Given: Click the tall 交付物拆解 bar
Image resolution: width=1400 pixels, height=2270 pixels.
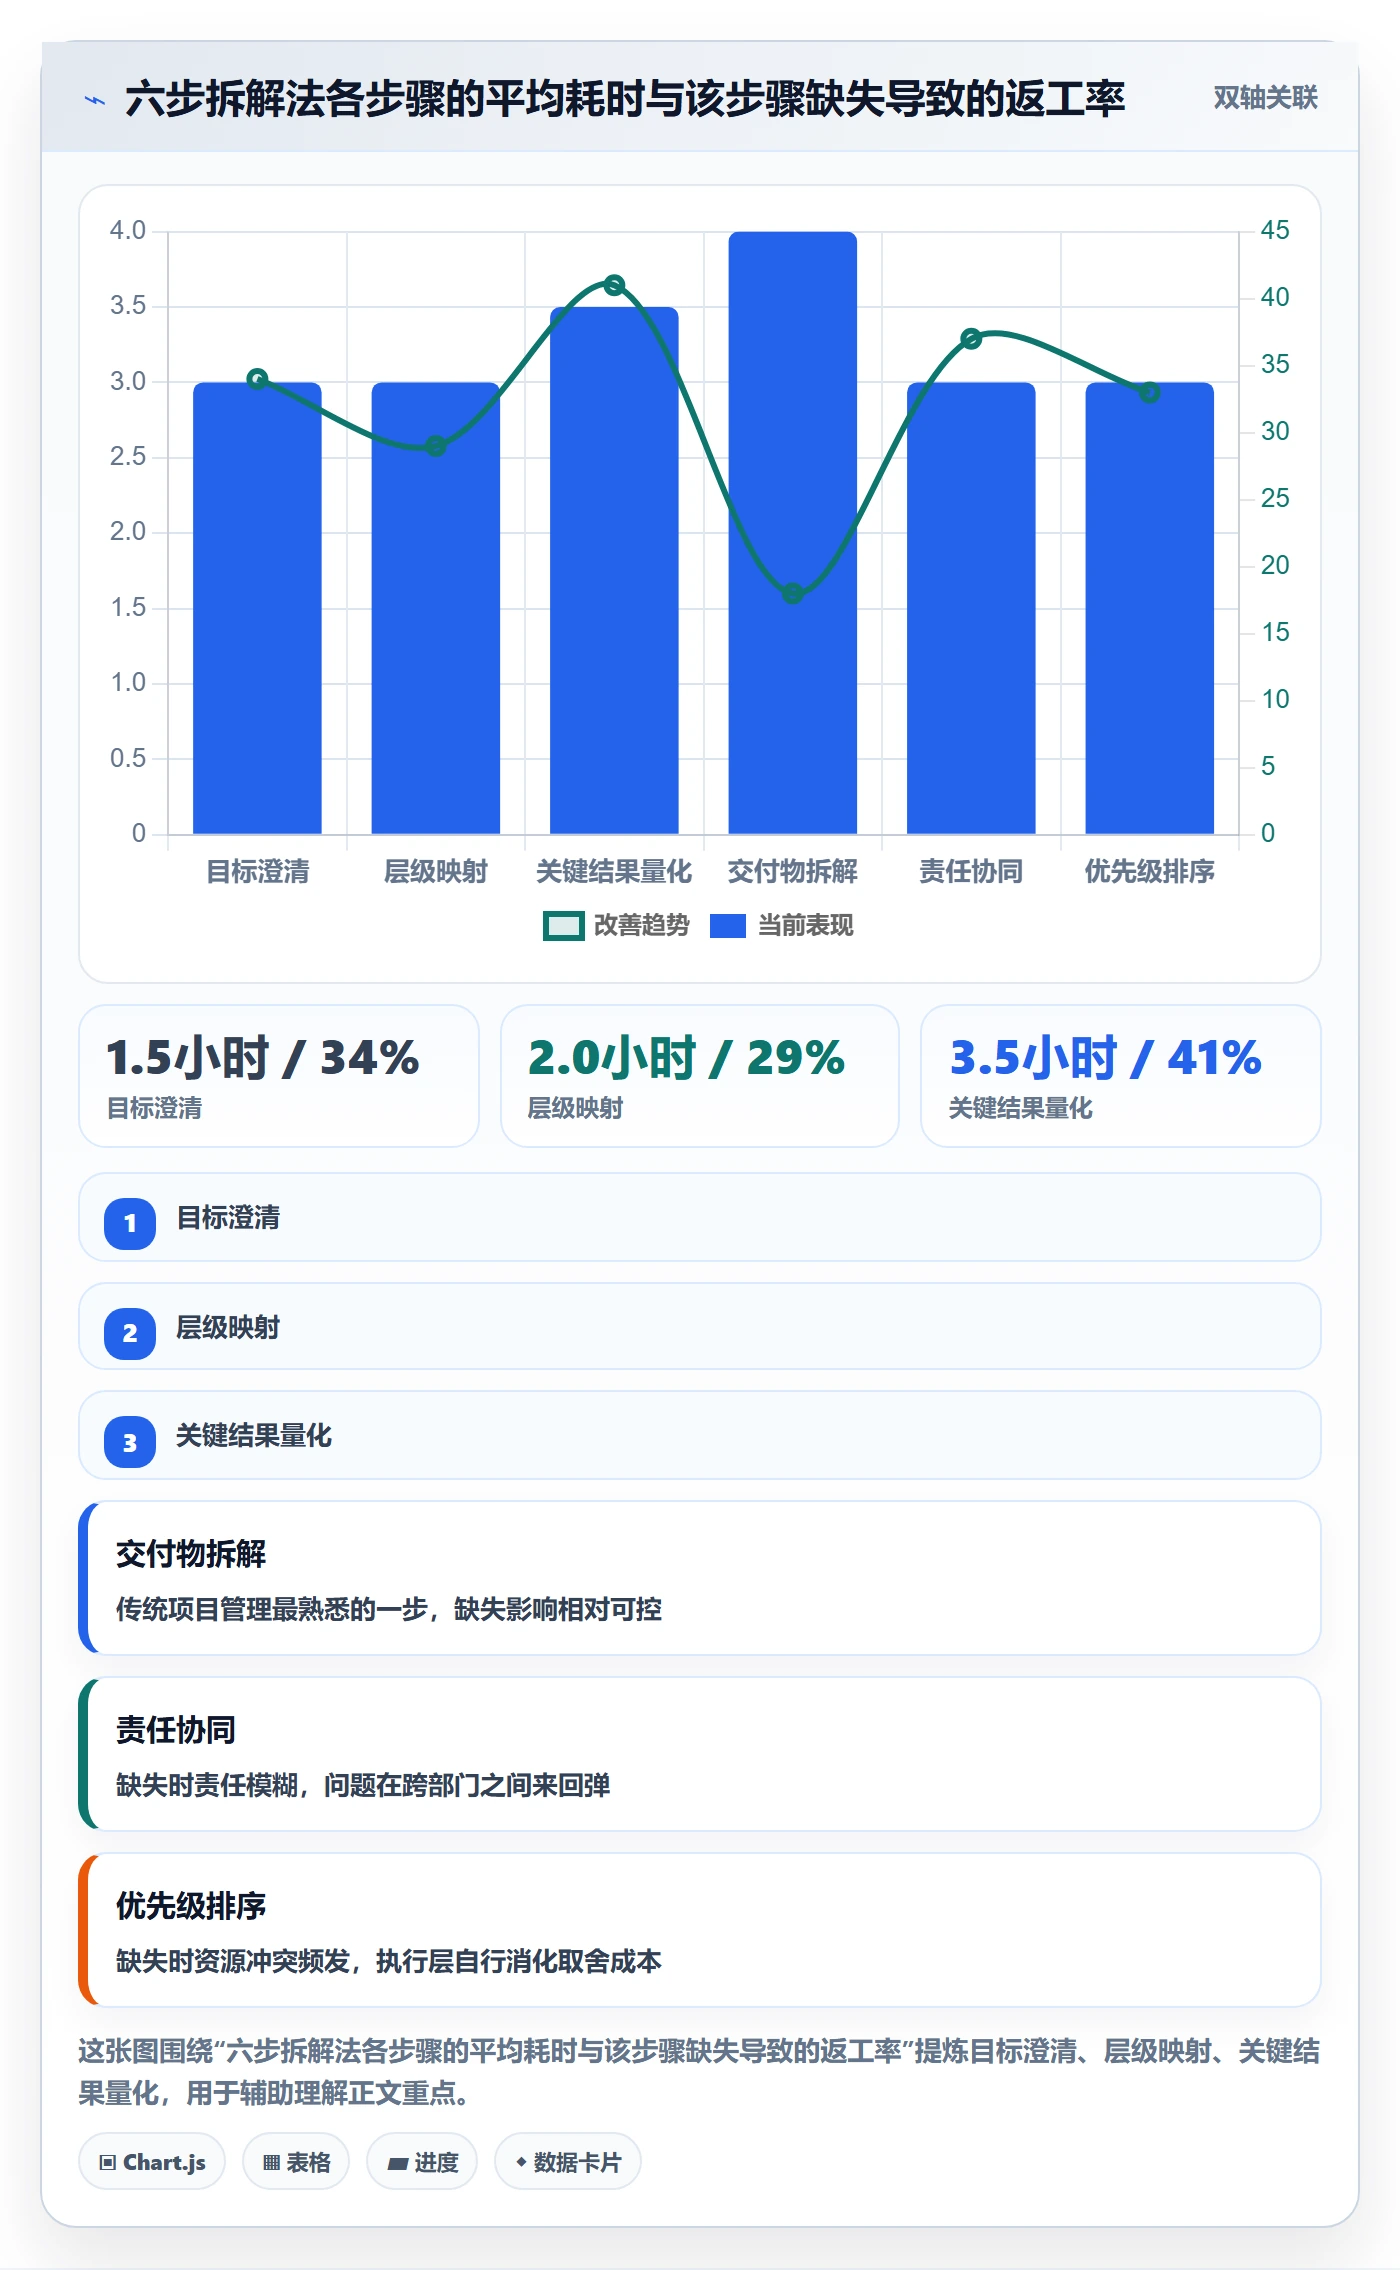Looking at the screenshot, I should coord(793,533).
